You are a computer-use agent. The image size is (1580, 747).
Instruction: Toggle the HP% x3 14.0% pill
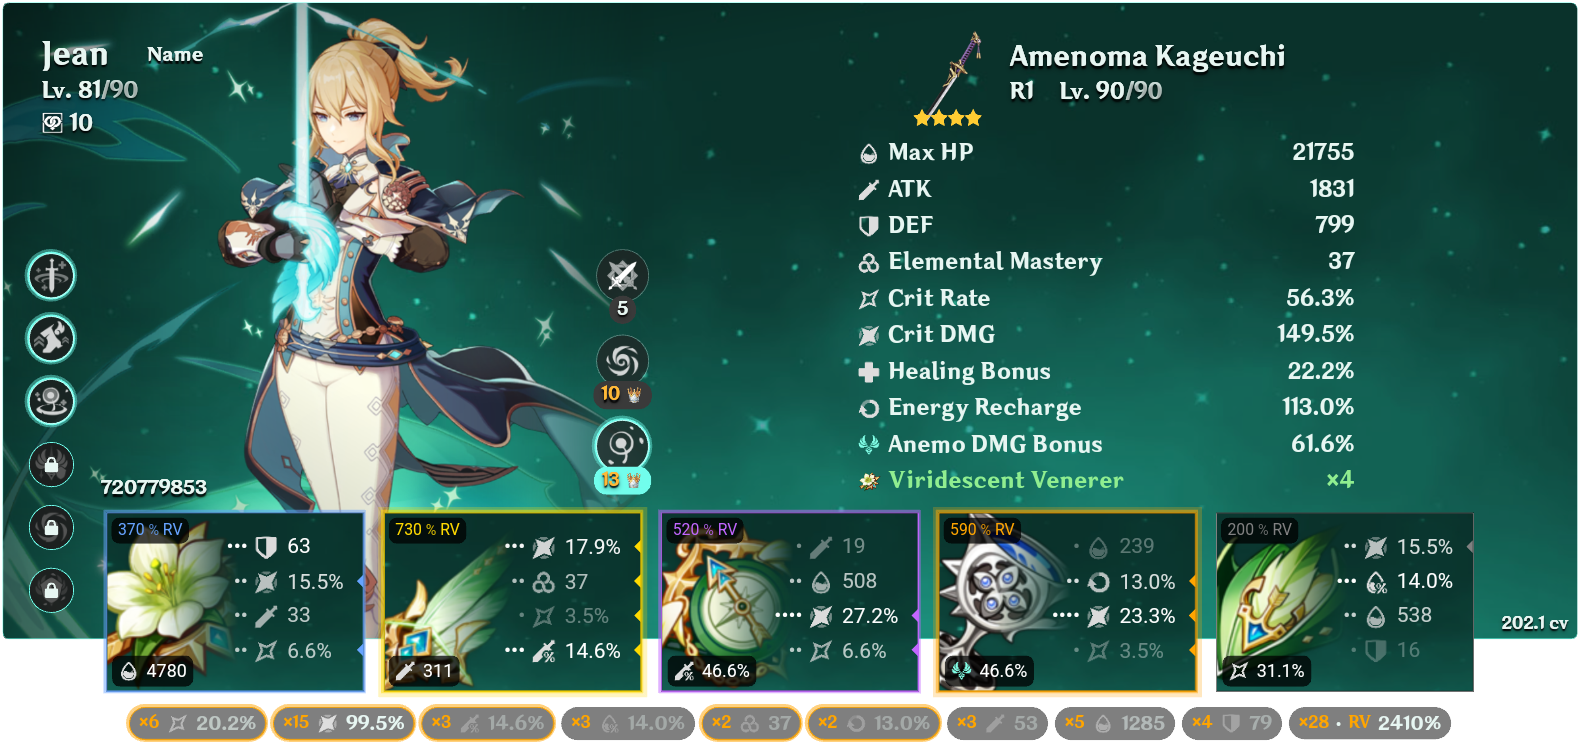point(628,723)
